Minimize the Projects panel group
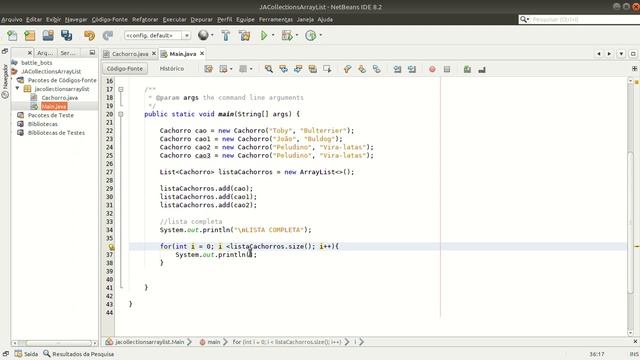 point(92,52)
